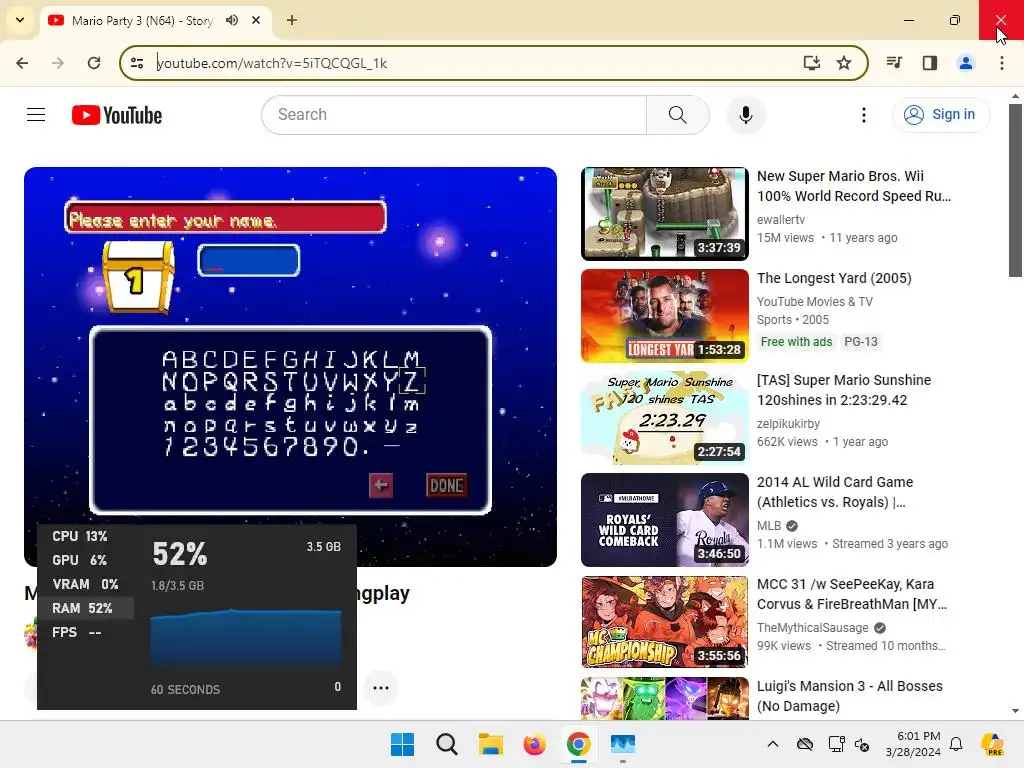Close the Mario Party 3 tab
The width and height of the screenshot is (1024, 768).
tap(256, 20)
